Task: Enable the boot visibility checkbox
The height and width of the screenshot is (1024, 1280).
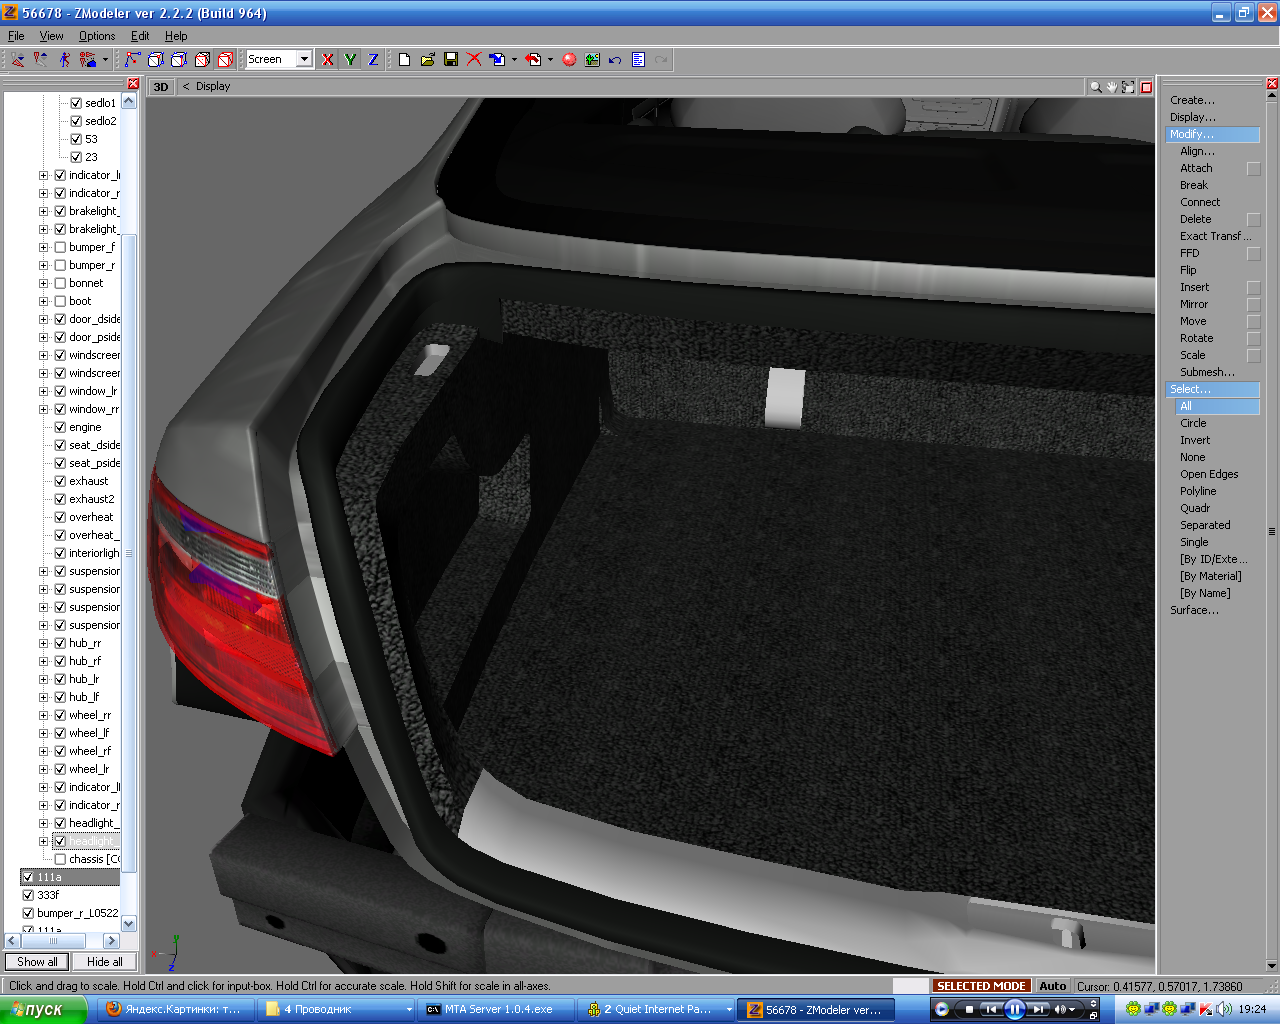Action: click(60, 301)
